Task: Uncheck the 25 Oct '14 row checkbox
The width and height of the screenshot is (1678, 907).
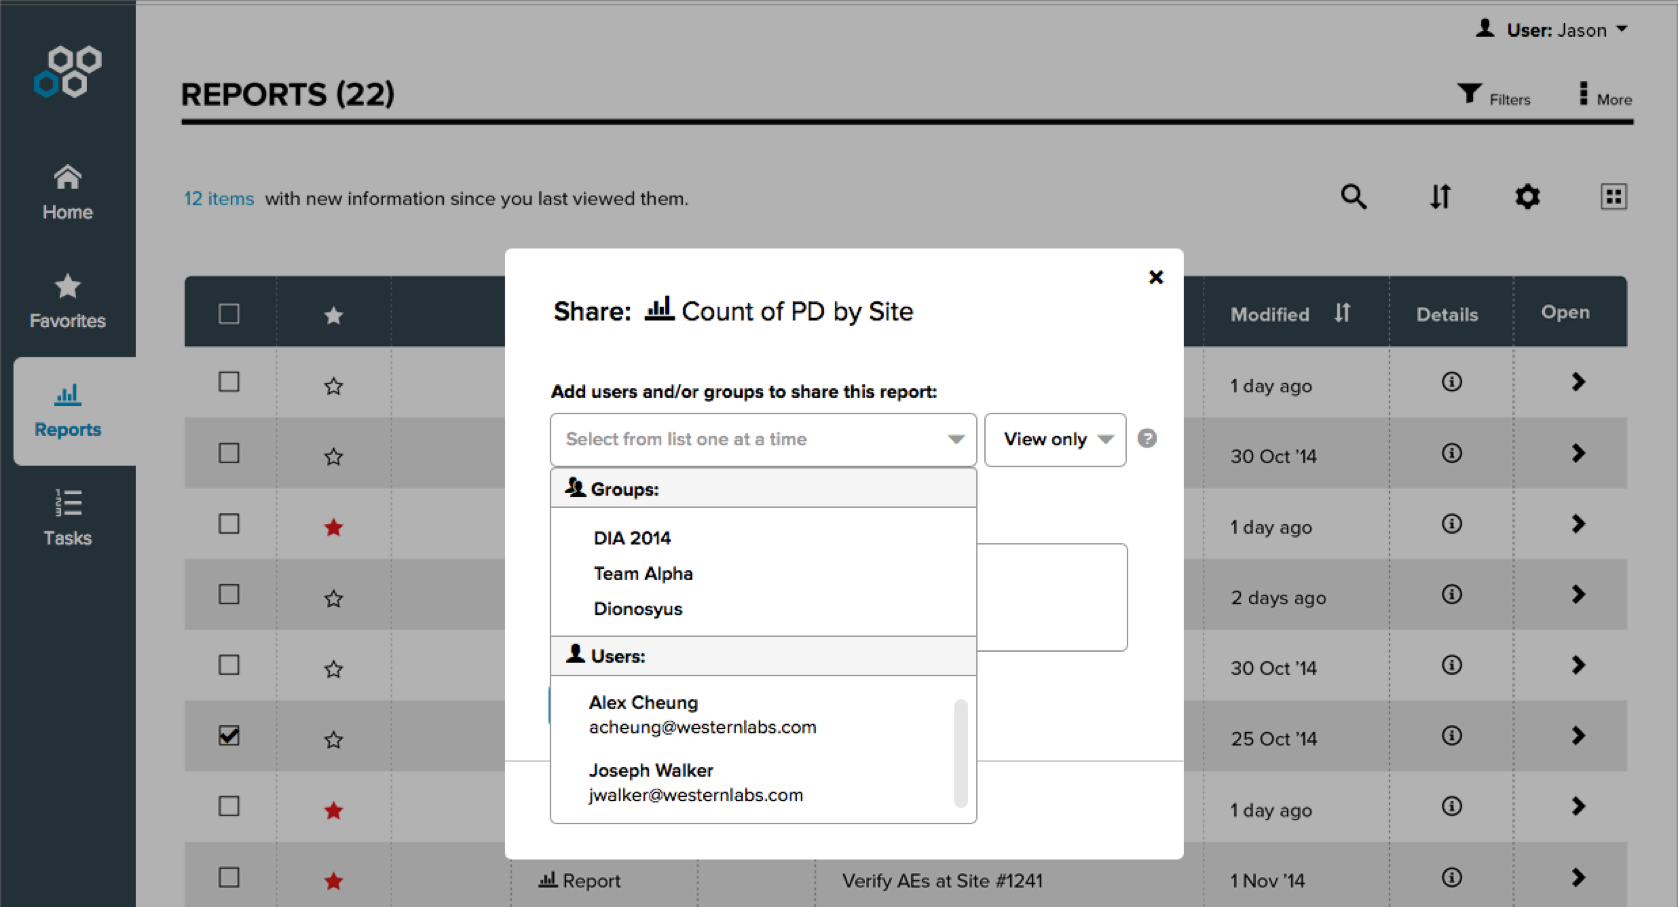Action: click(229, 735)
